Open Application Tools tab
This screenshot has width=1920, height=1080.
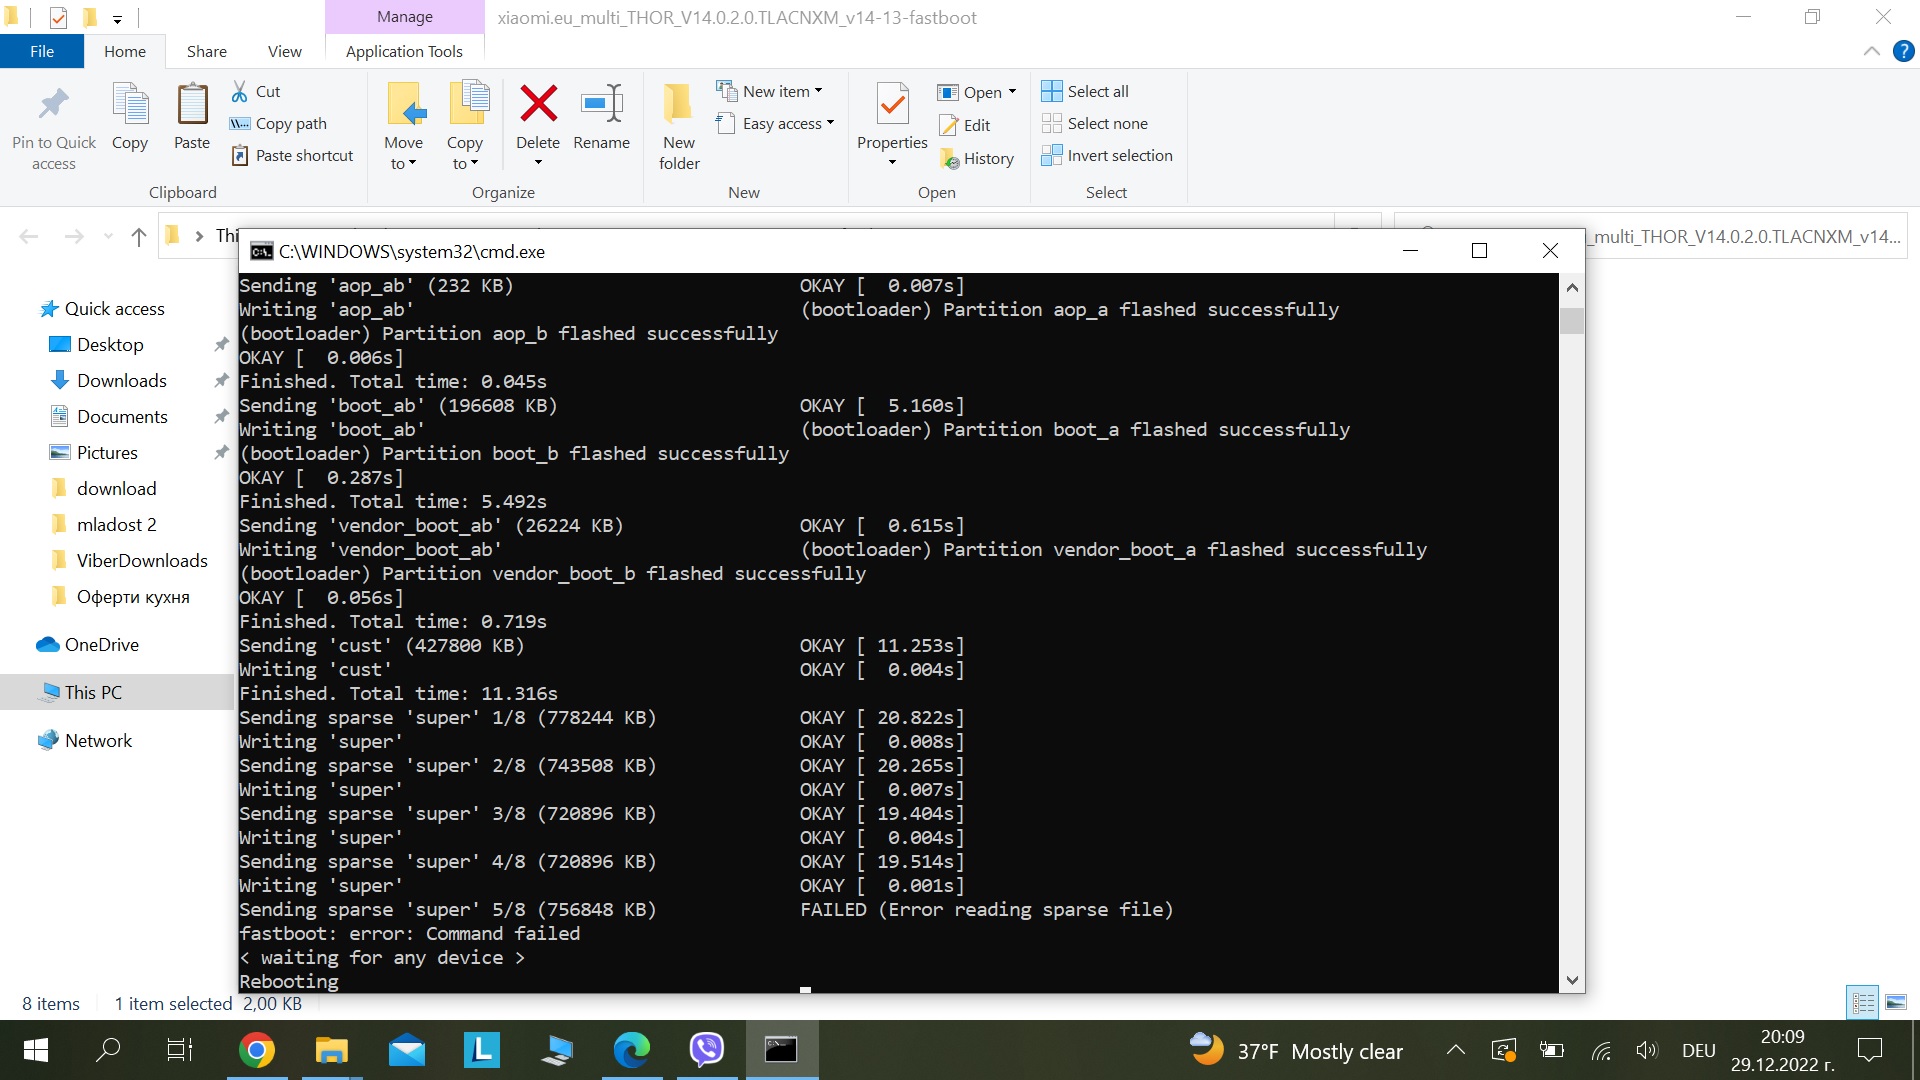(404, 51)
